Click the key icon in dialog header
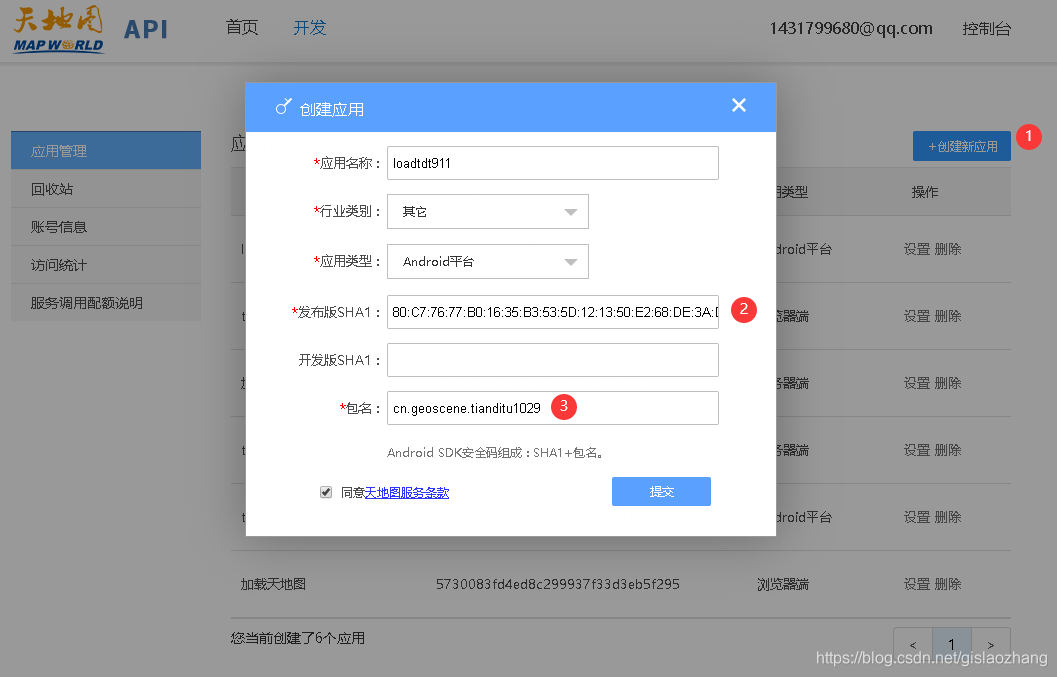Screen dimensions: 1057x677 [x=283, y=107]
